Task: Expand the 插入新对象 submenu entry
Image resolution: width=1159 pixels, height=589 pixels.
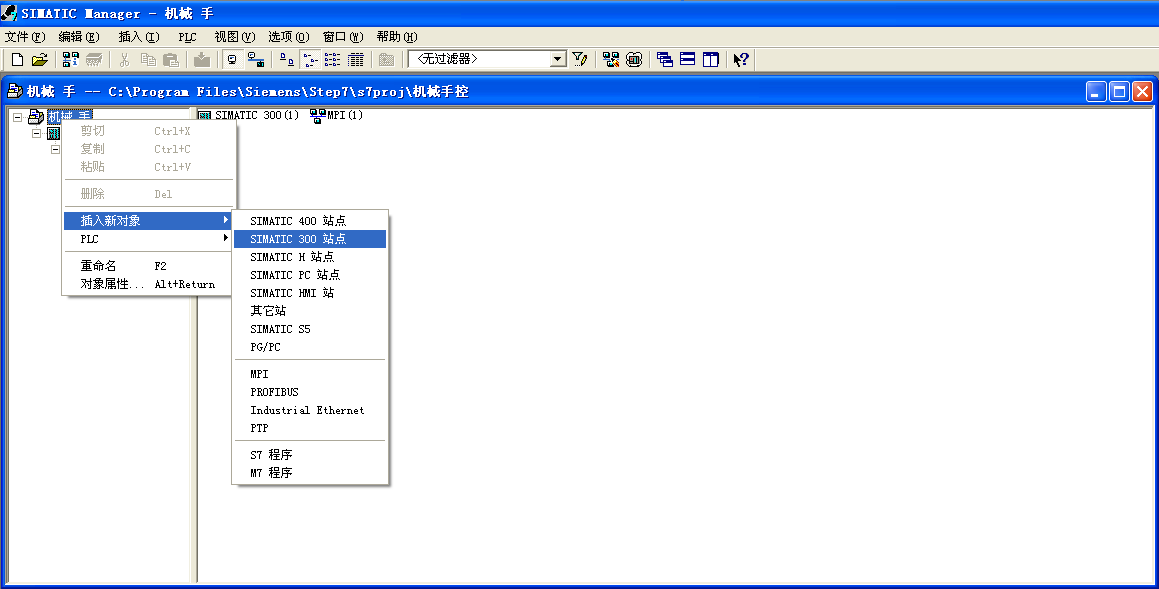Action: point(149,220)
